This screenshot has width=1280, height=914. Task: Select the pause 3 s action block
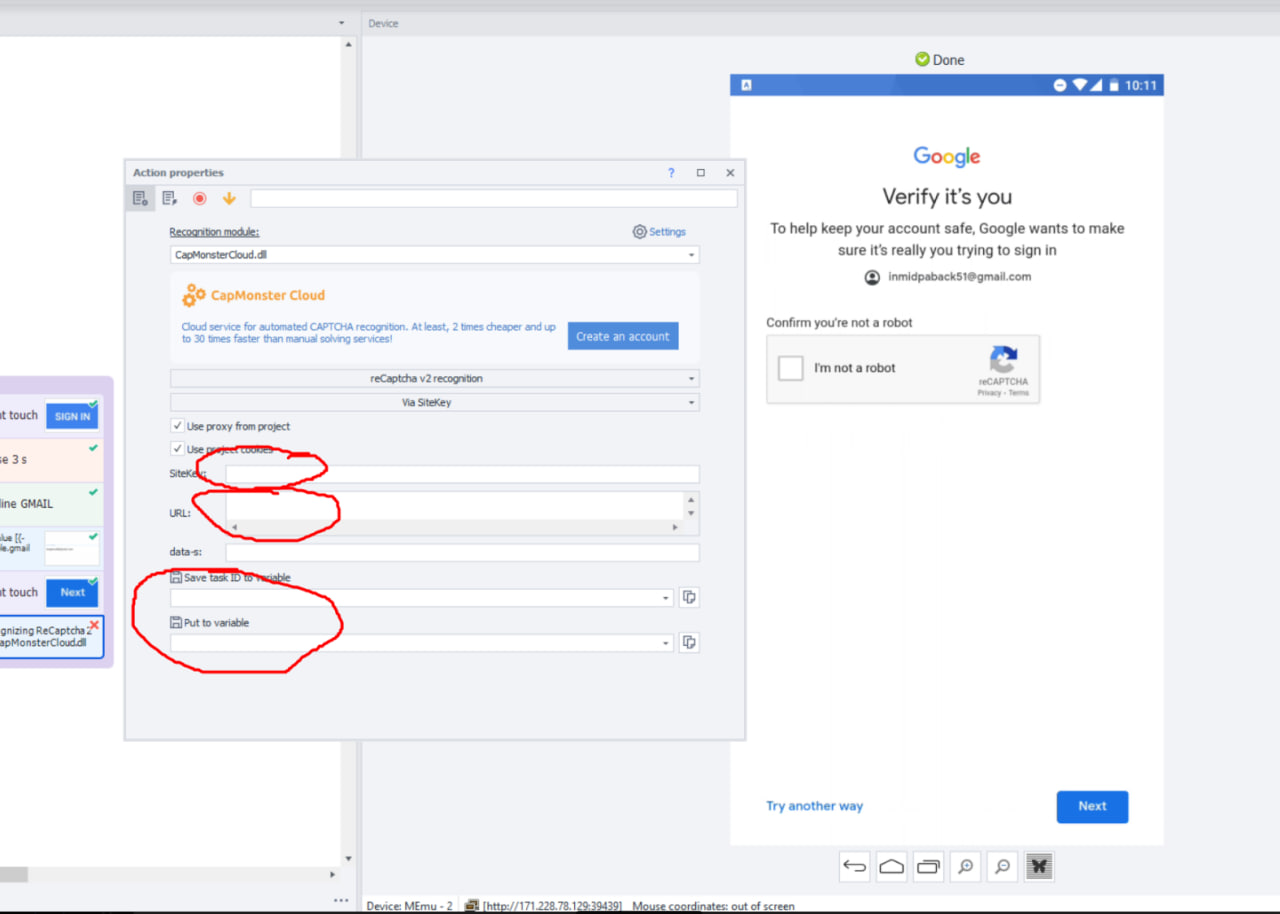(x=50, y=460)
